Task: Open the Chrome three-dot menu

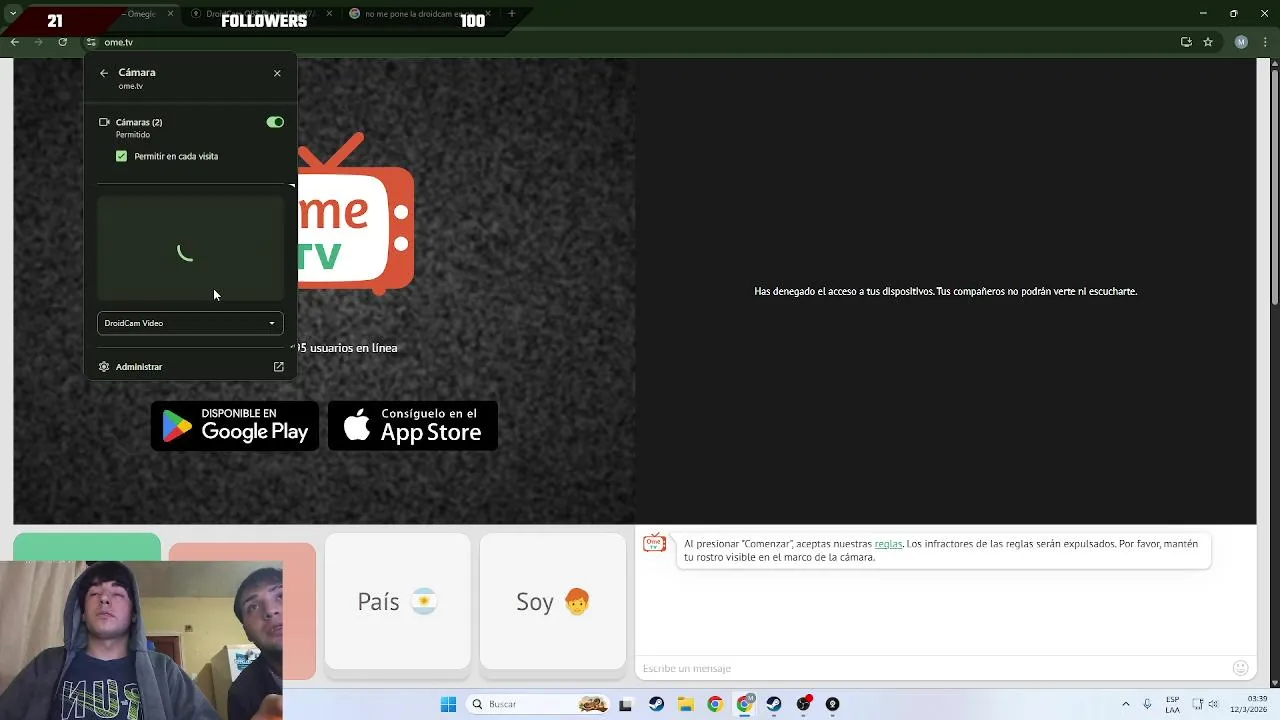Action: pos(1265,42)
